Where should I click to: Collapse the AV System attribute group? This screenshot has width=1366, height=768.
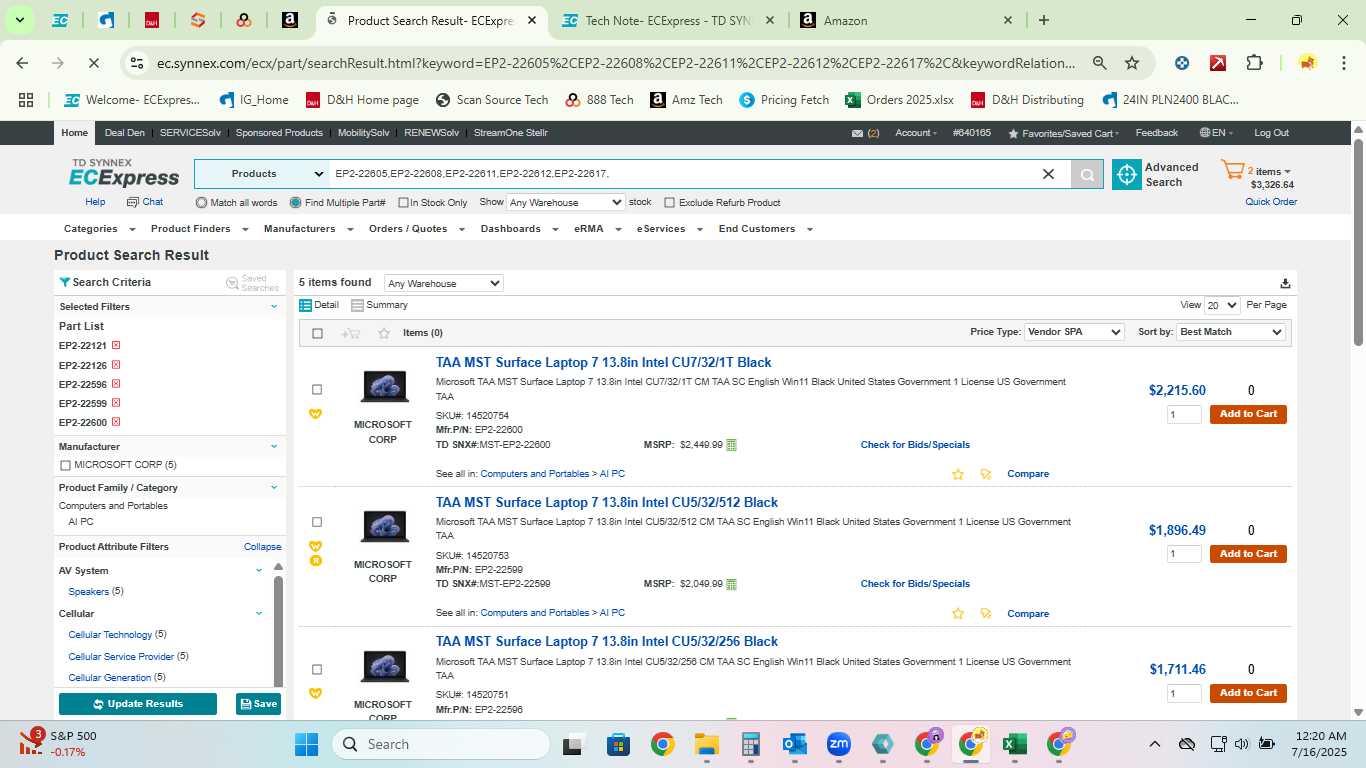point(259,571)
